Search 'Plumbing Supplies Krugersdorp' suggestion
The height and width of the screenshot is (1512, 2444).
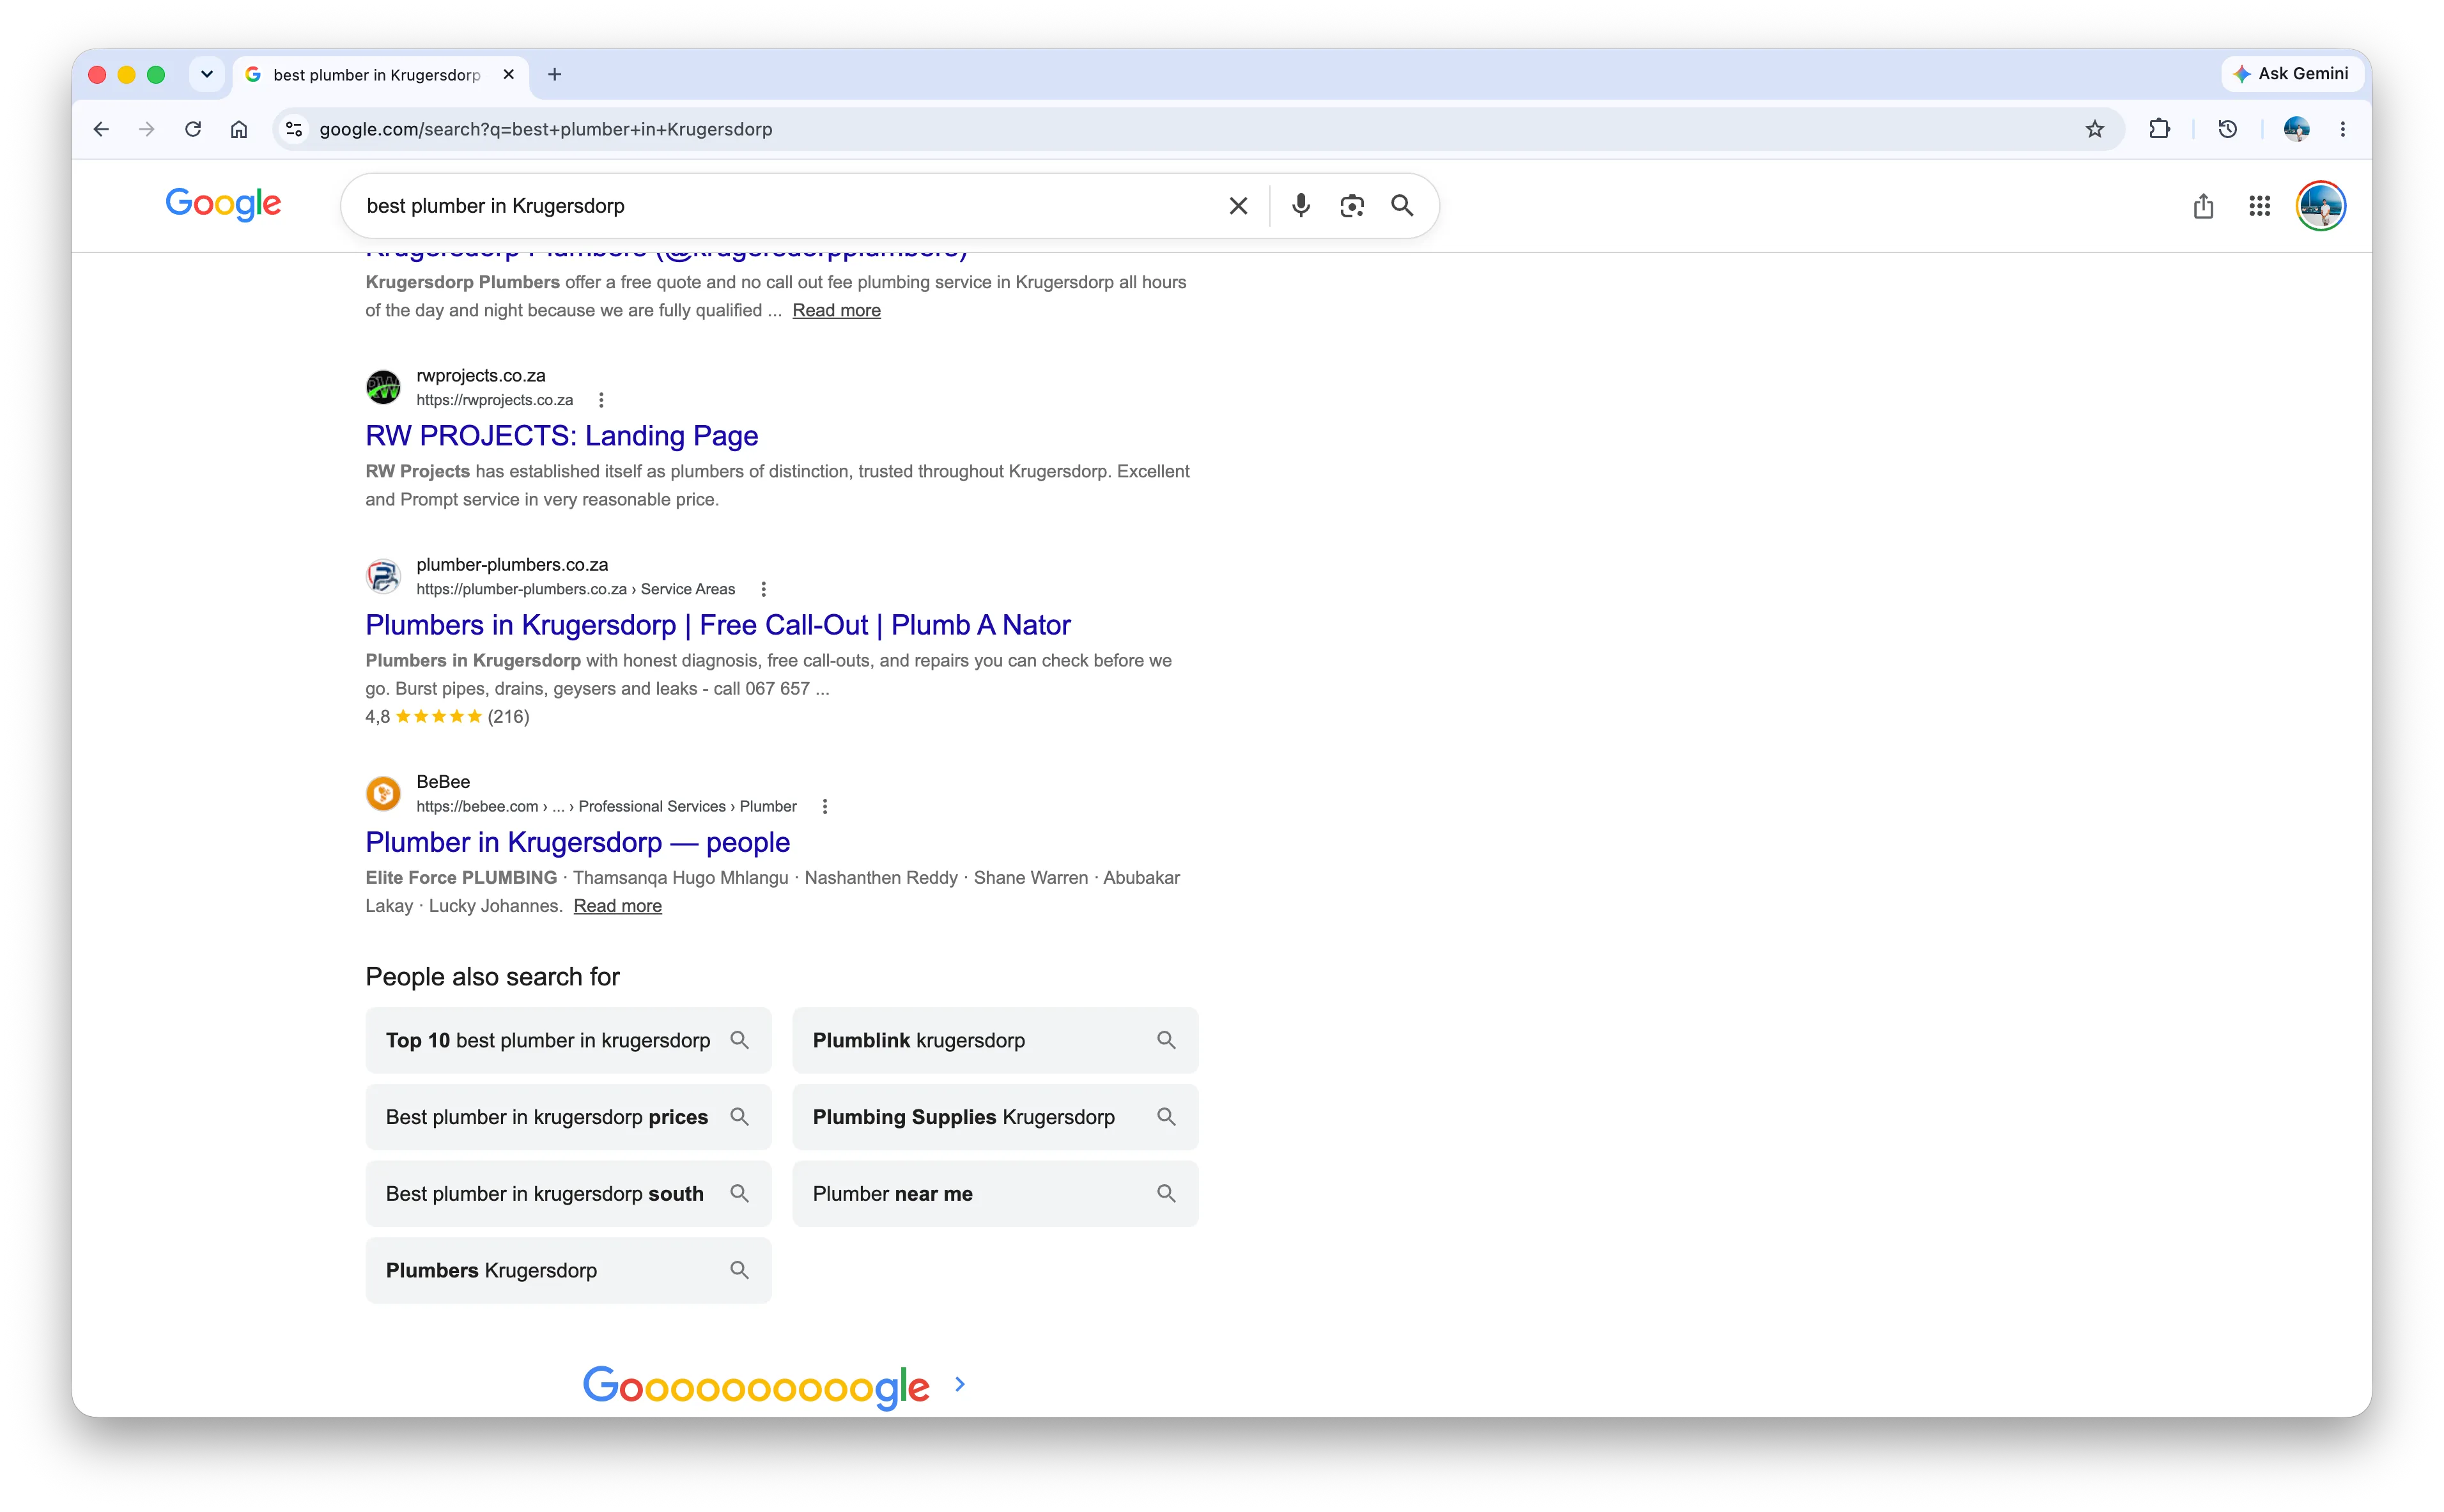click(995, 1117)
